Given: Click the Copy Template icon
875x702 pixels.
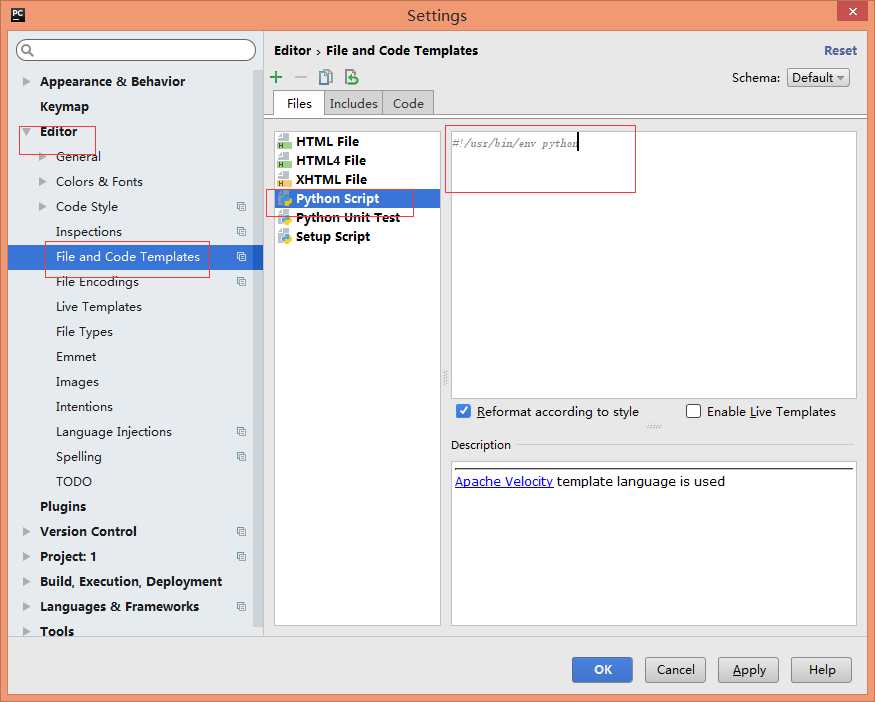Looking at the screenshot, I should (x=325, y=77).
